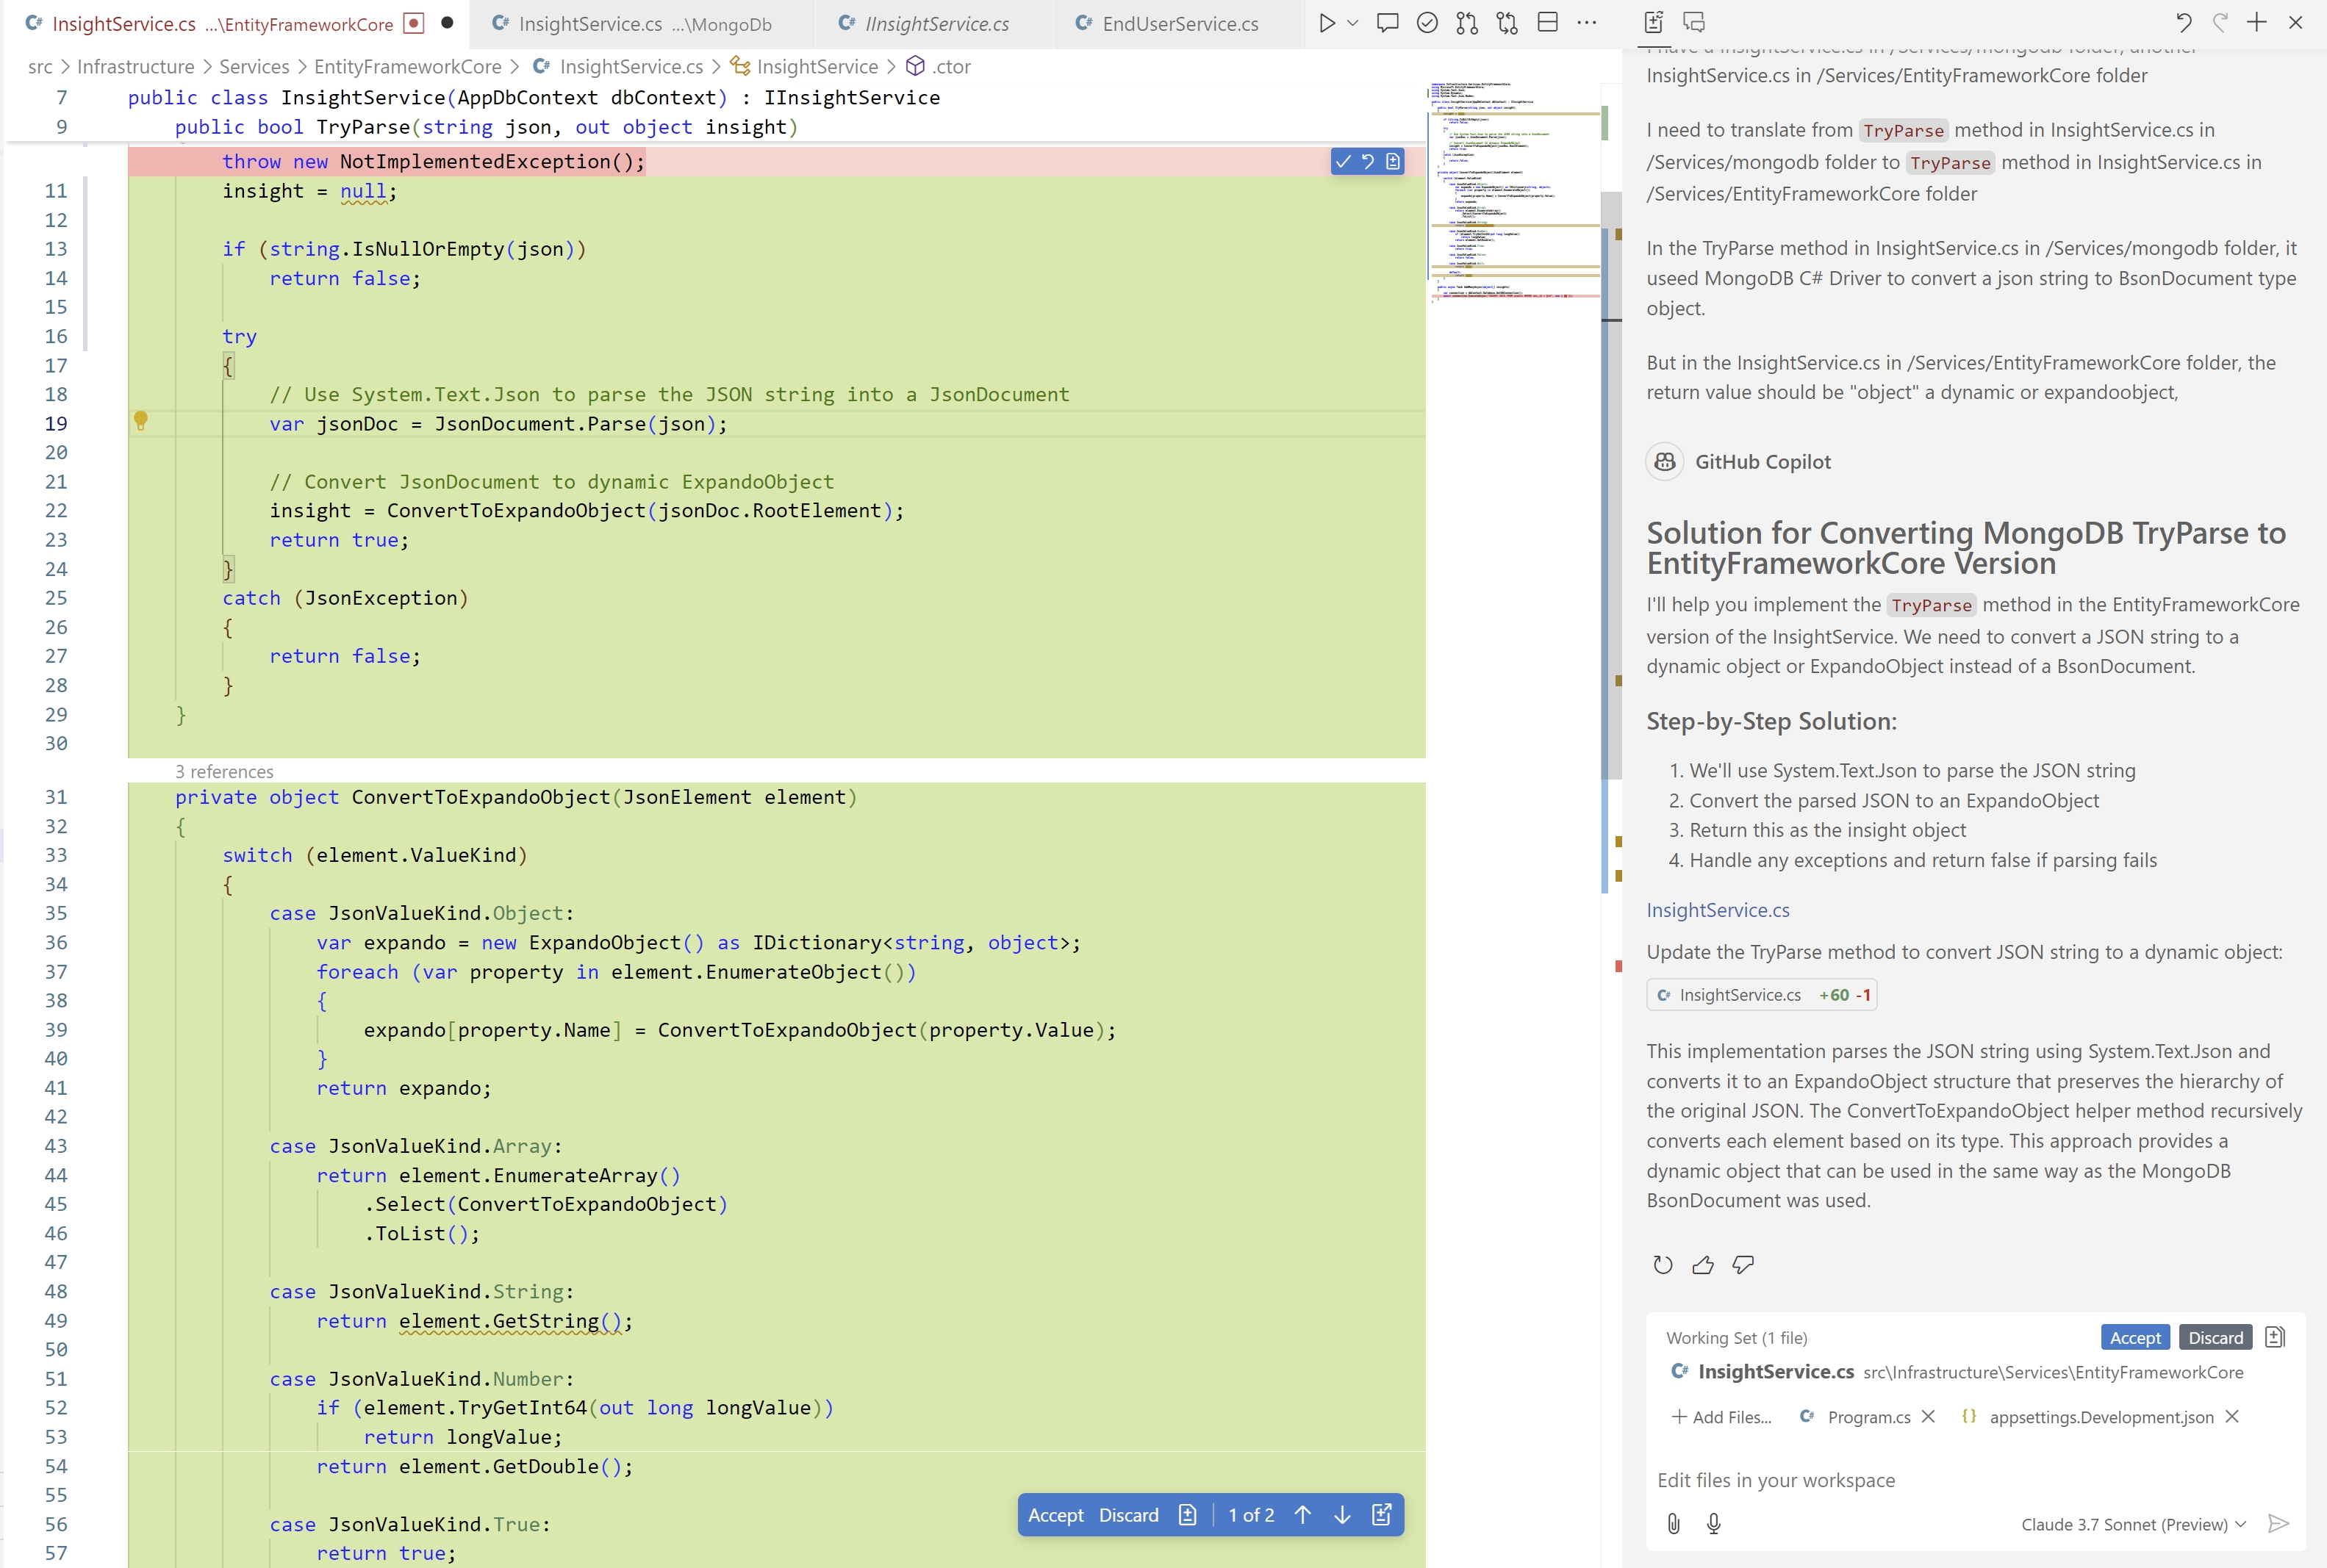Screen dimensions: 2327x1568
Task: Split the editor layout icon
Action: coord(1547,23)
